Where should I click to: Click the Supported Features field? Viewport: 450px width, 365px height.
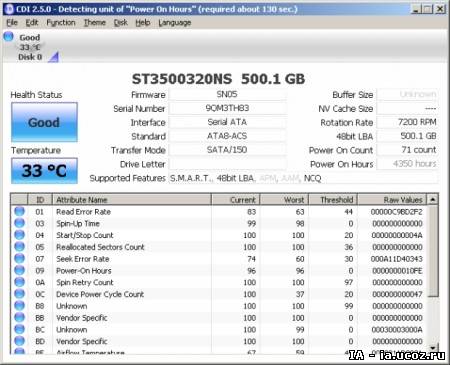303,178
